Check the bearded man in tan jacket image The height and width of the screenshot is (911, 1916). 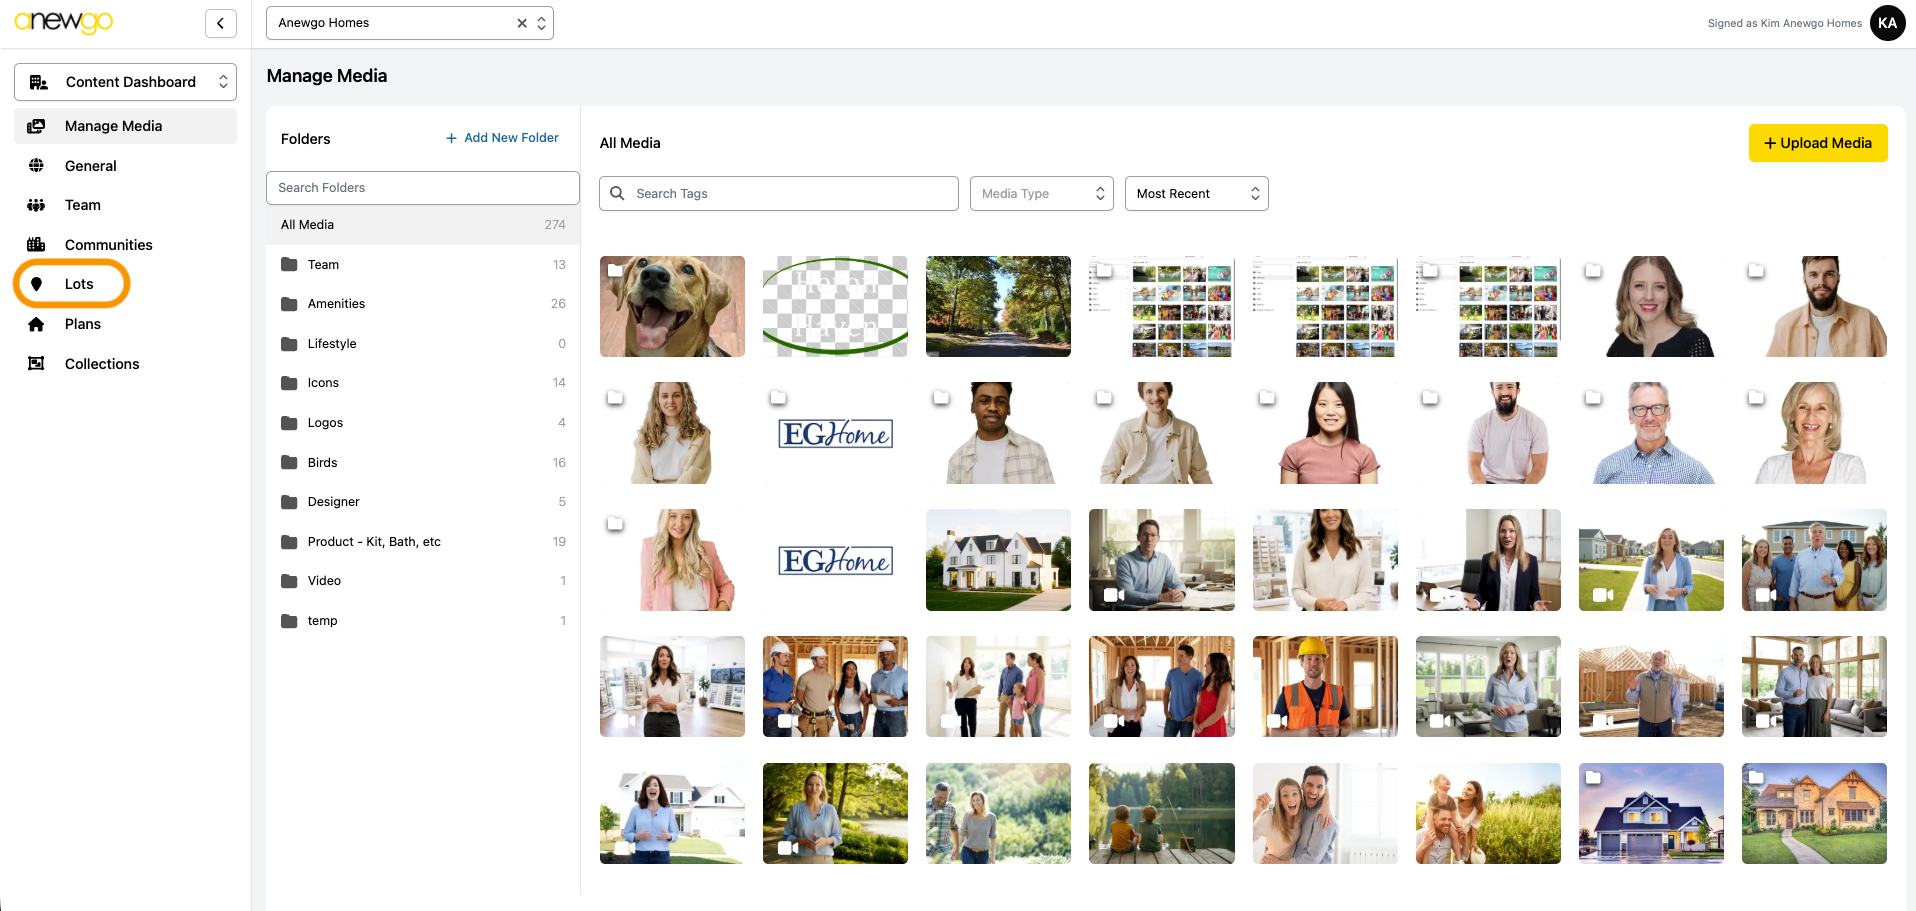(1756, 271)
